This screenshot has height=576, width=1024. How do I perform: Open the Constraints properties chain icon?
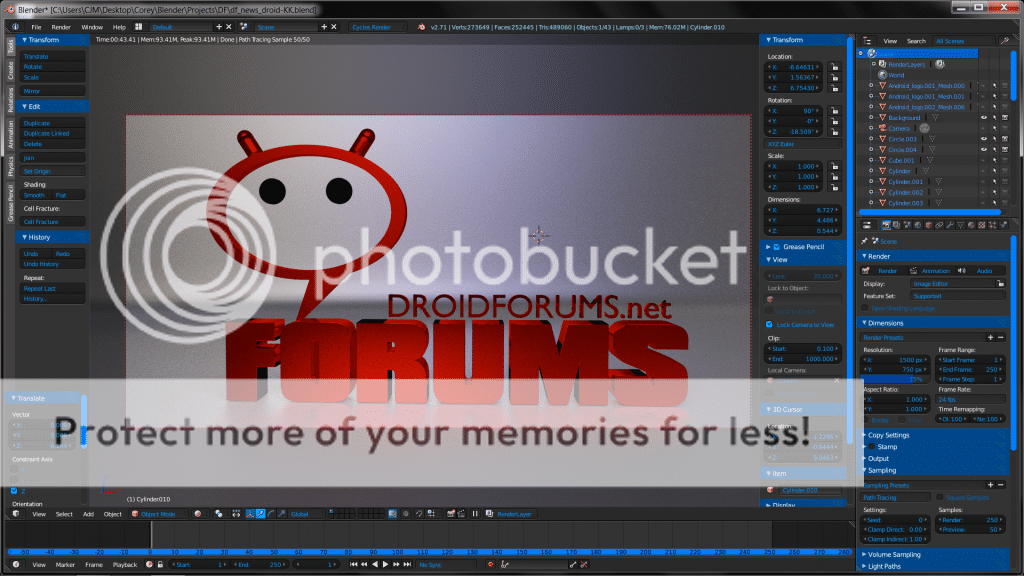(939, 225)
